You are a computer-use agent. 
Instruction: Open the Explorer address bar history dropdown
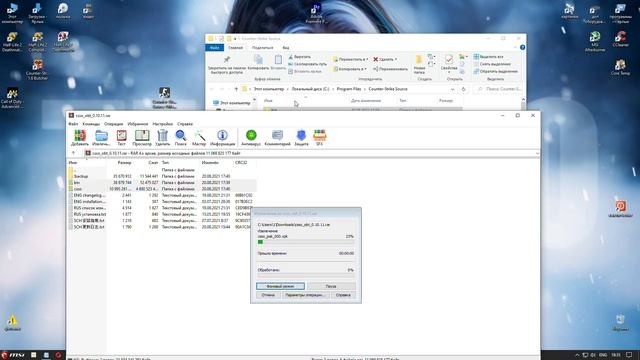click(x=453, y=89)
